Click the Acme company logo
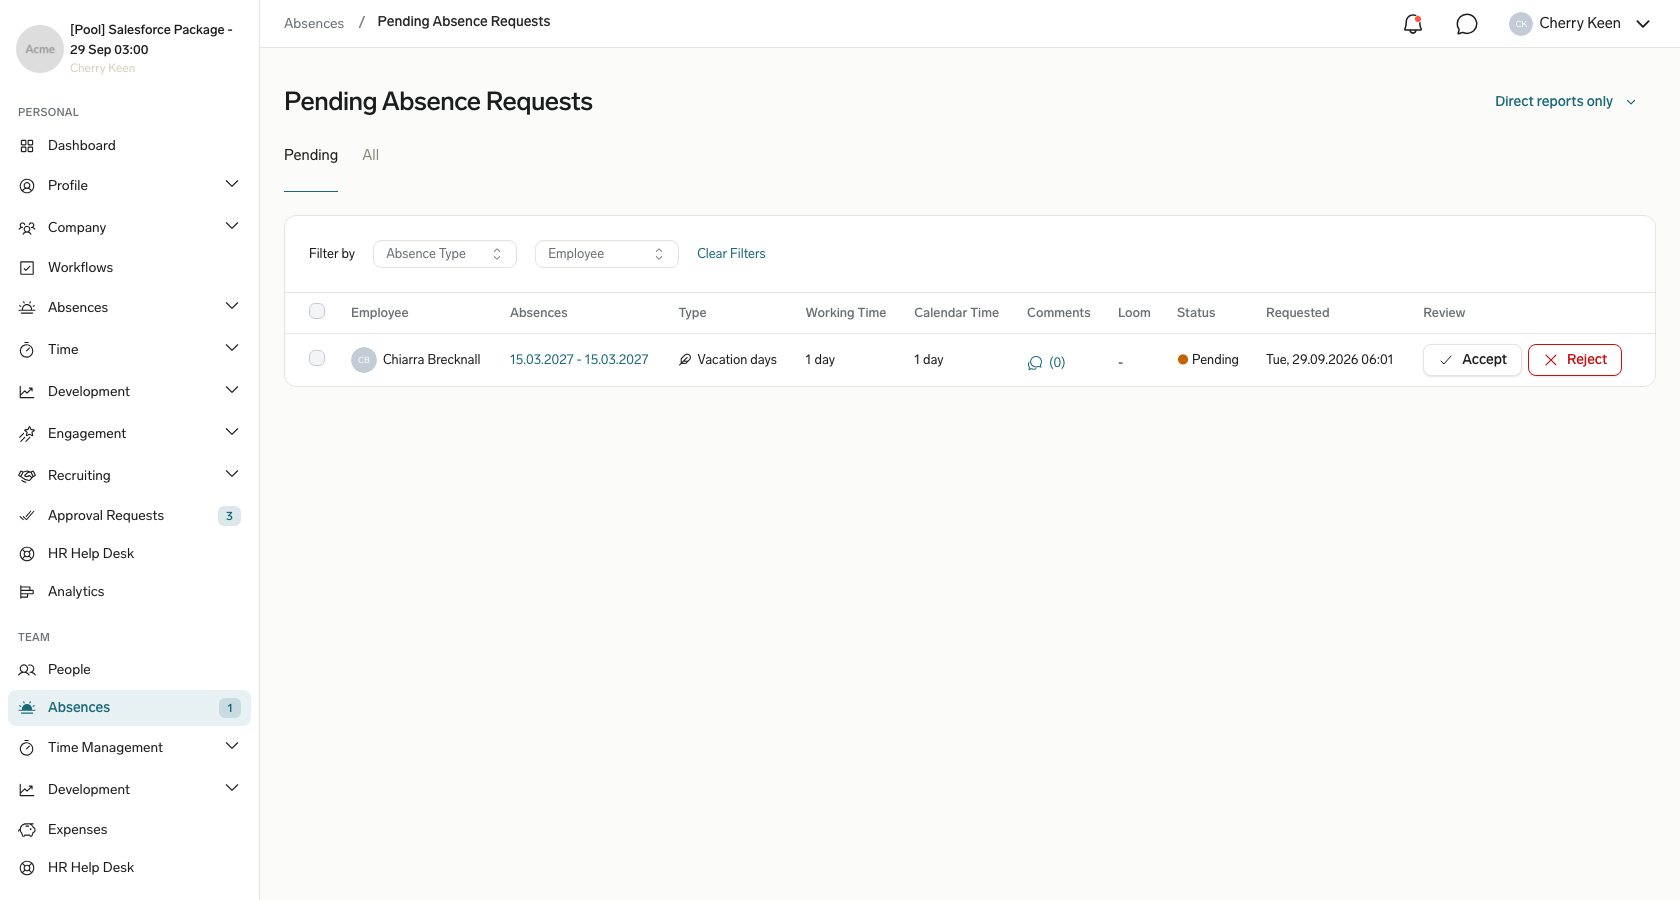Image resolution: width=1680 pixels, height=900 pixels. 40,49
